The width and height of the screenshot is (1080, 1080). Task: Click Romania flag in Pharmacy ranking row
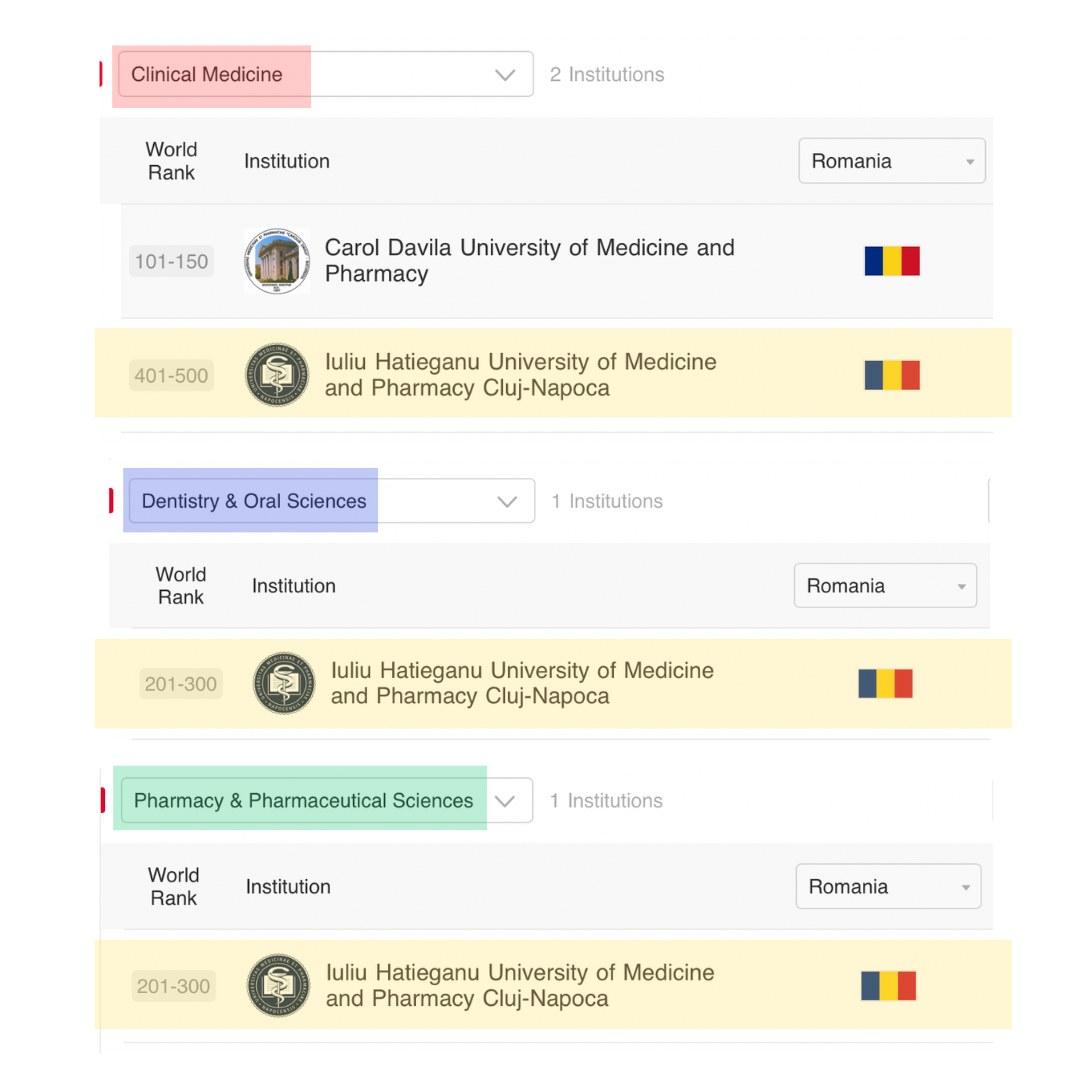(888, 986)
